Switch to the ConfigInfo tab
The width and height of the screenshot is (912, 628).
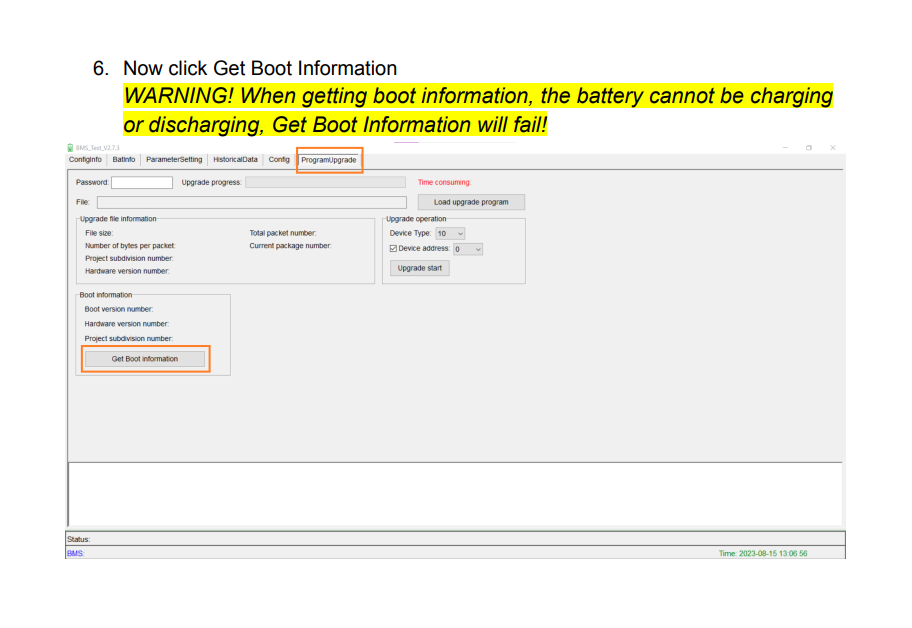pyautogui.click(x=85, y=160)
